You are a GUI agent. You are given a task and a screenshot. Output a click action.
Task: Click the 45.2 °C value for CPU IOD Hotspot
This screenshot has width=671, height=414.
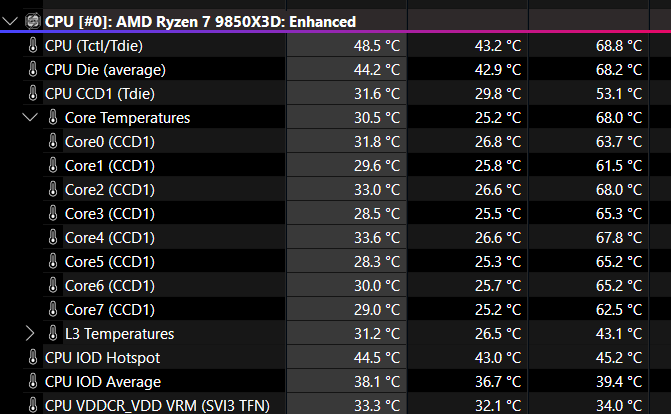click(619, 357)
